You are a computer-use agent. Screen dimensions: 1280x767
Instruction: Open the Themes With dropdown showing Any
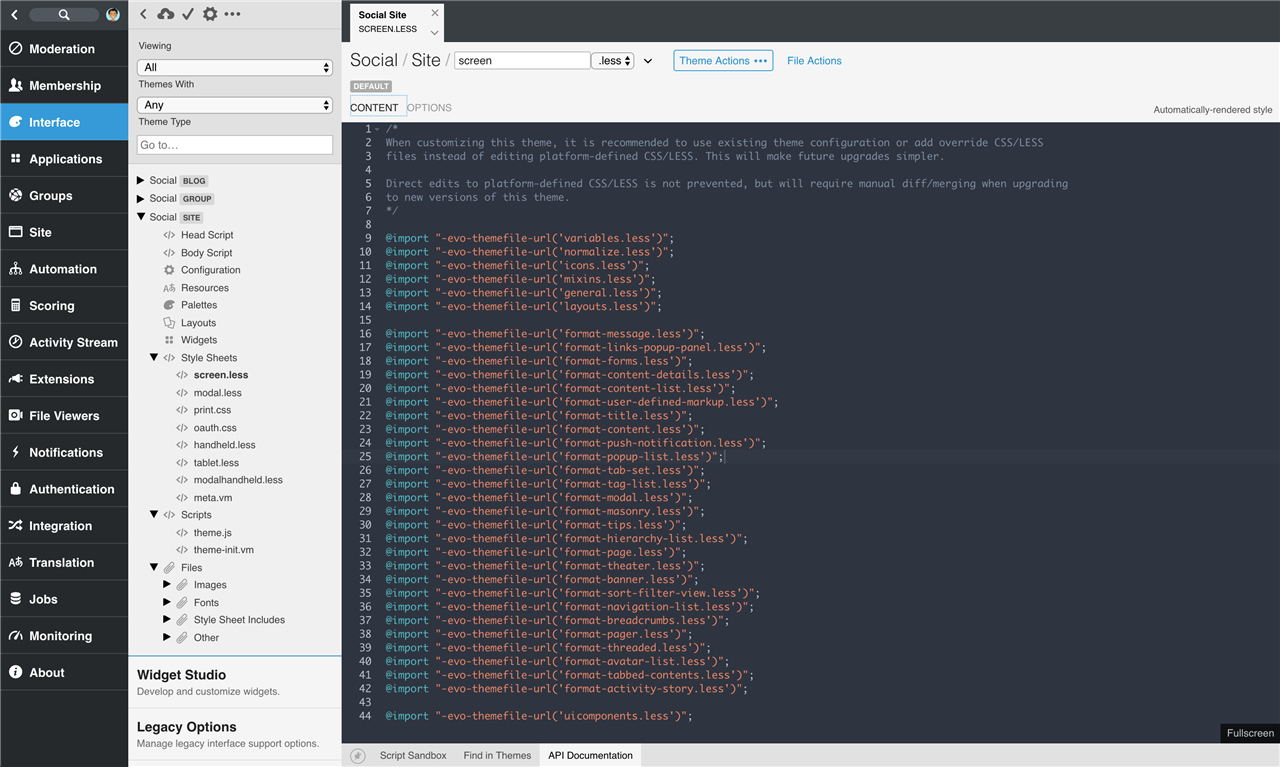coord(235,105)
